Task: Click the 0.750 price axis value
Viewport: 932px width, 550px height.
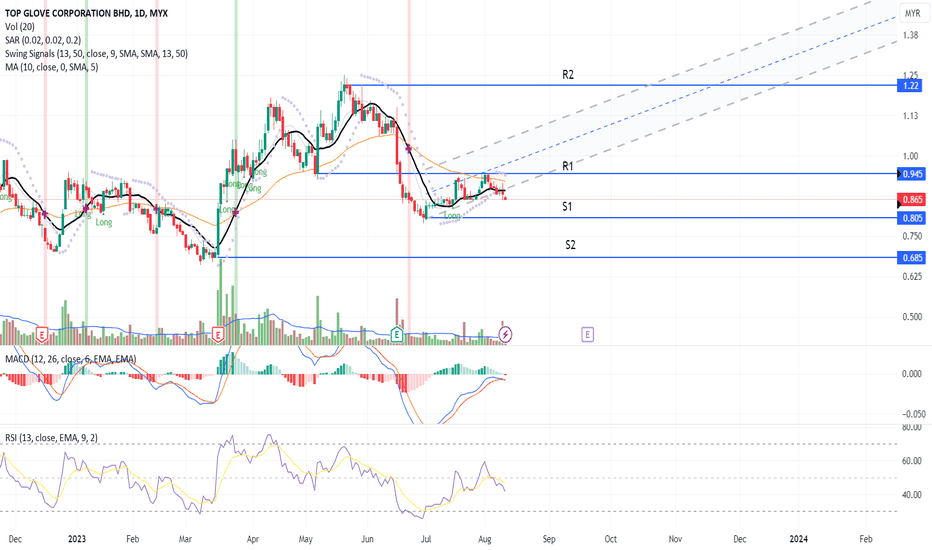Action: click(912, 237)
